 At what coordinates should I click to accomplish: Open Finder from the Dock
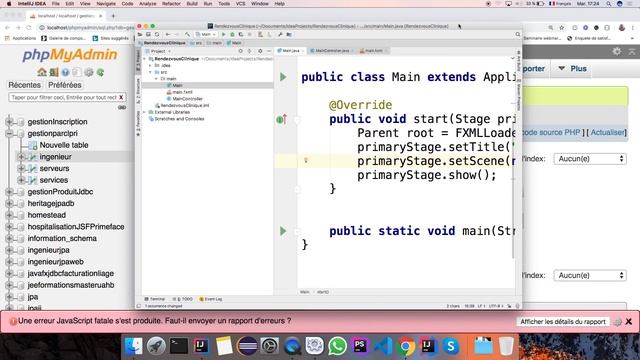[133, 346]
